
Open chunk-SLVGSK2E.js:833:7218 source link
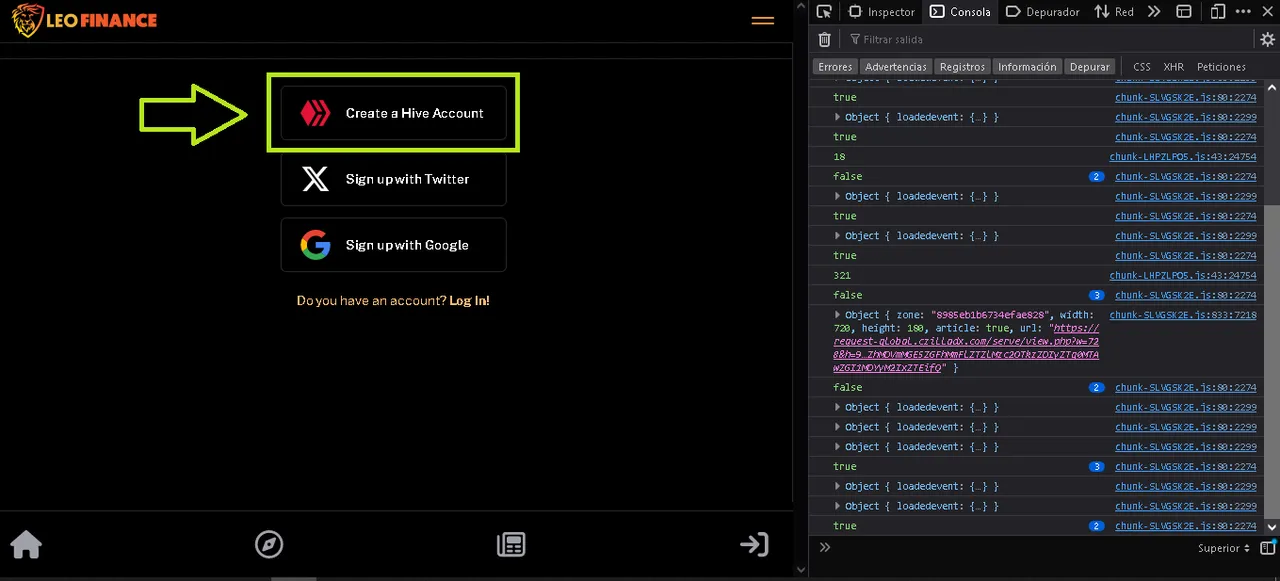click(x=1183, y=315)
